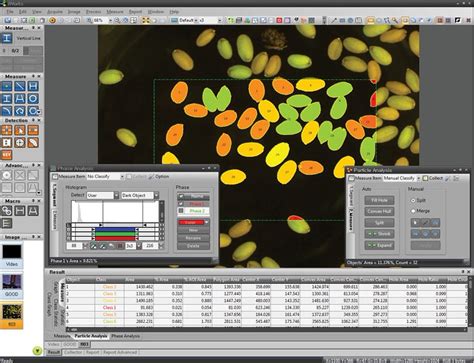Open the Detect User dropdown
Viewport: 474px width, 363px height.
point(116,195)
